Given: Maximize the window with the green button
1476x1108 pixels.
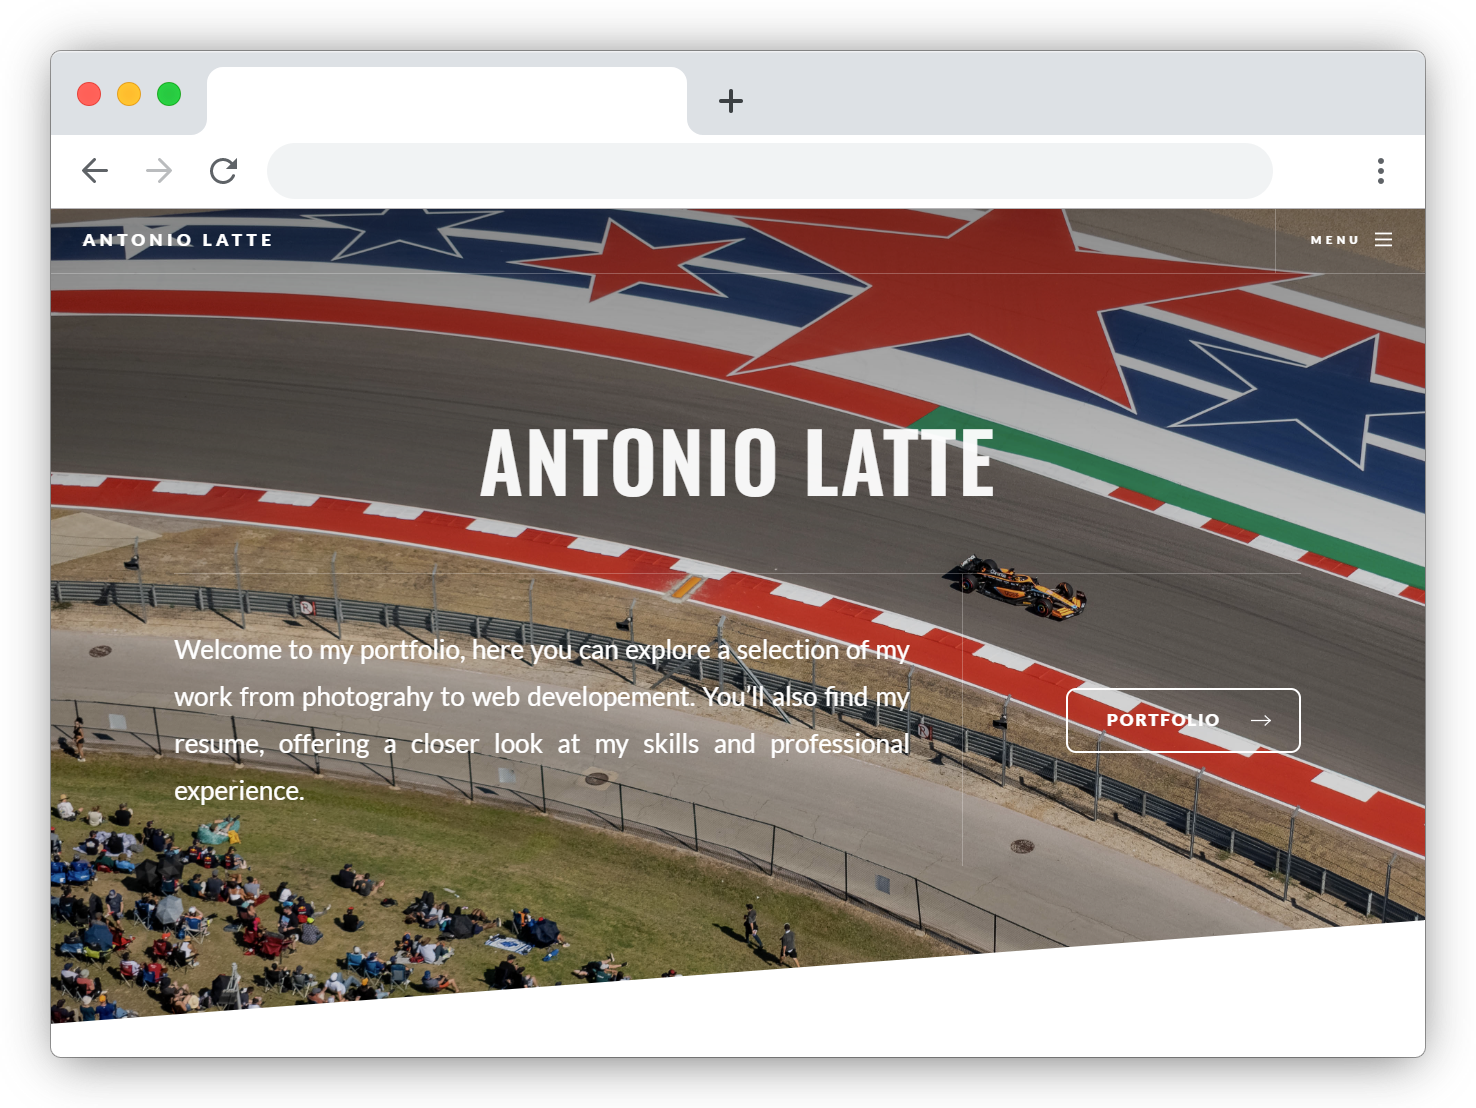Looking at the screenshot, I should [x=169, y=94].
